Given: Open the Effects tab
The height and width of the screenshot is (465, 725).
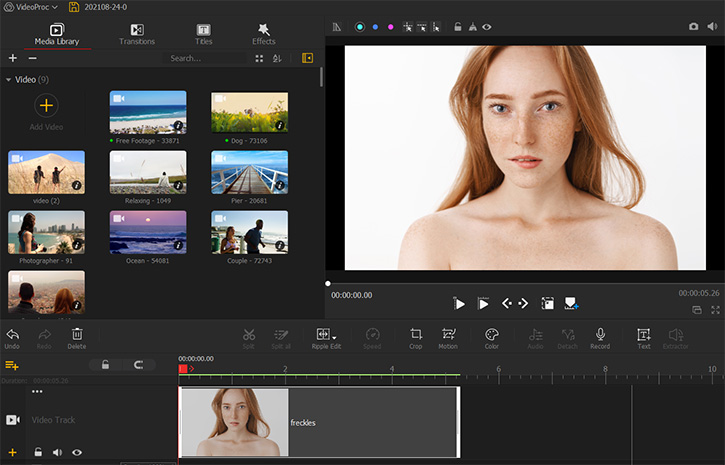Looking at the screenshot, I should click(x=264, y=35).
